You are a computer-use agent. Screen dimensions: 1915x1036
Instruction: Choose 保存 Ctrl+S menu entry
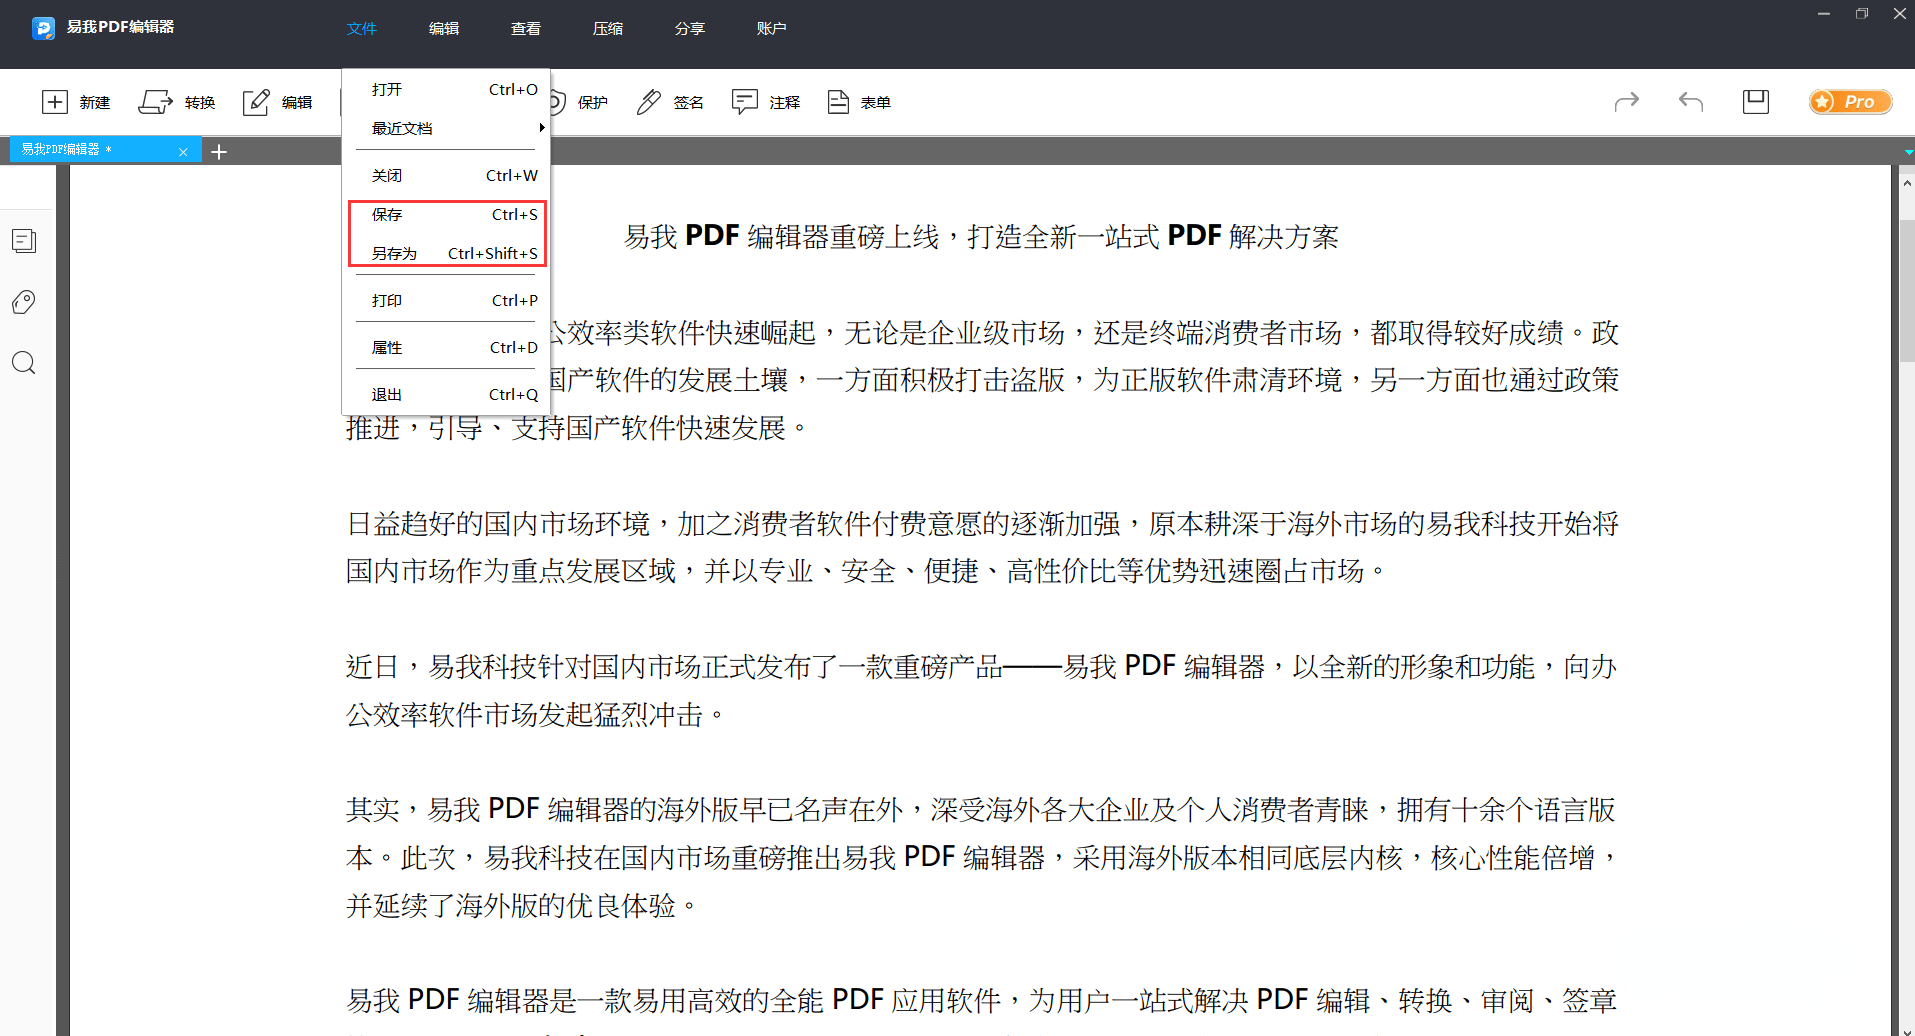pyautogui.click(x=446, y=214)
